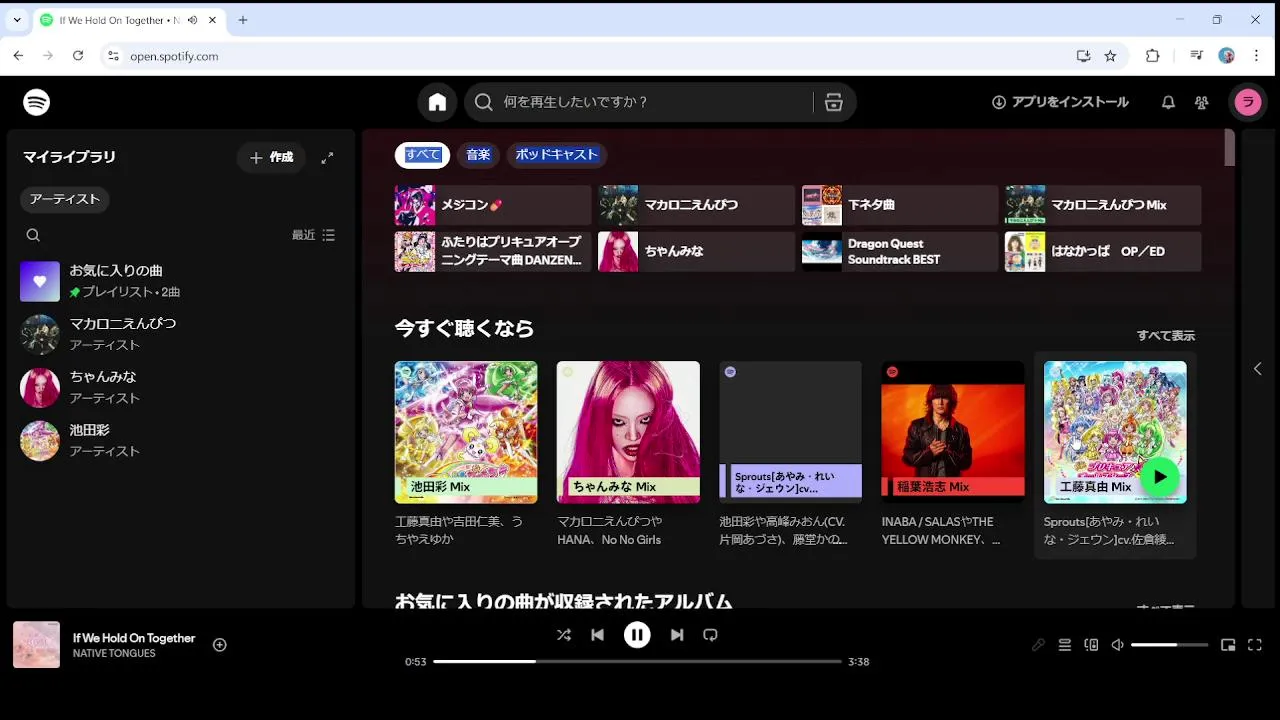This screenshot has width=1280, height=720.
Task: Open the play queue
Action: click(1065, 645)
